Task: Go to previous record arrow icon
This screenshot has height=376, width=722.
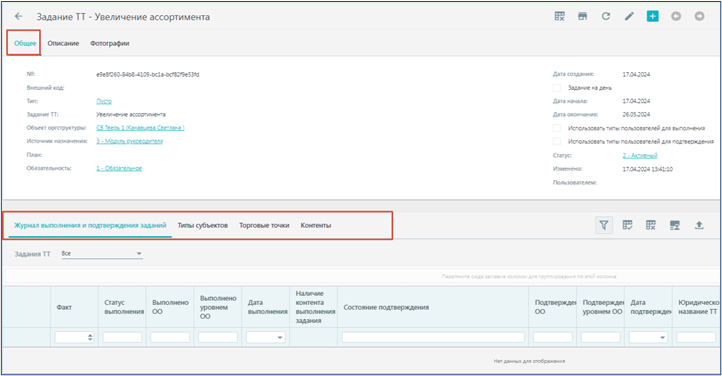Action: 676,17
